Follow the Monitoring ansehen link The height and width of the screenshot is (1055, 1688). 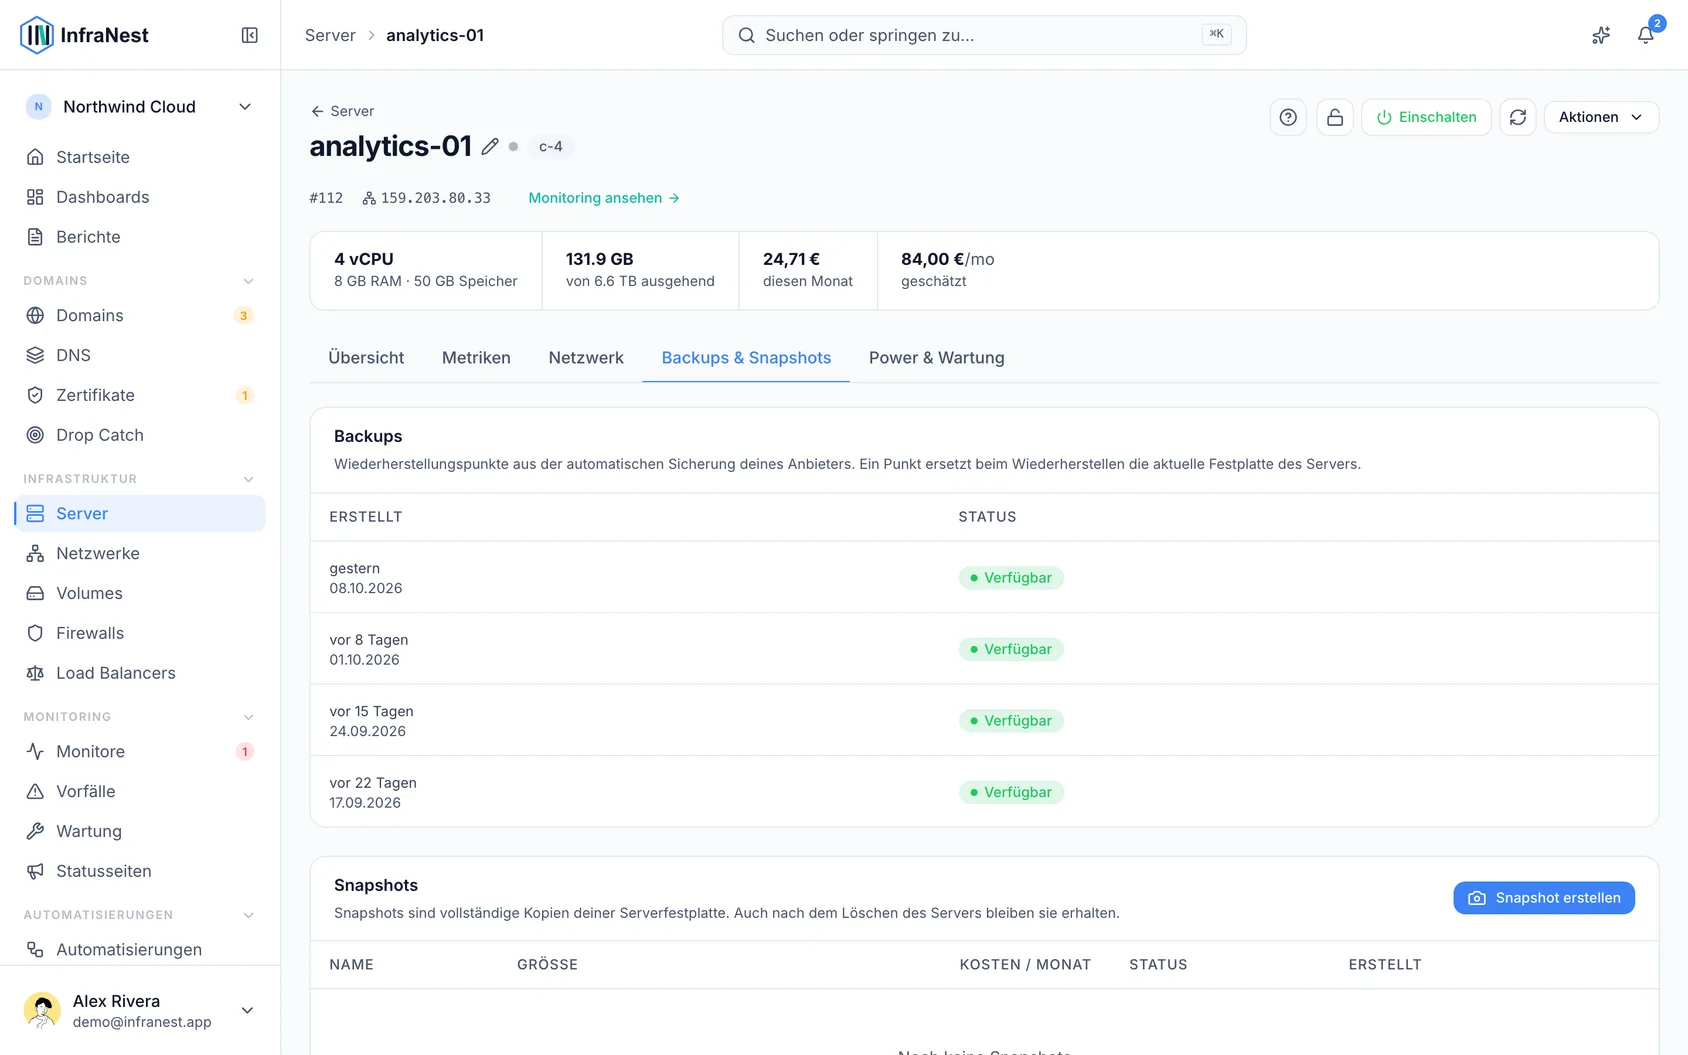[x=604, y=198]
